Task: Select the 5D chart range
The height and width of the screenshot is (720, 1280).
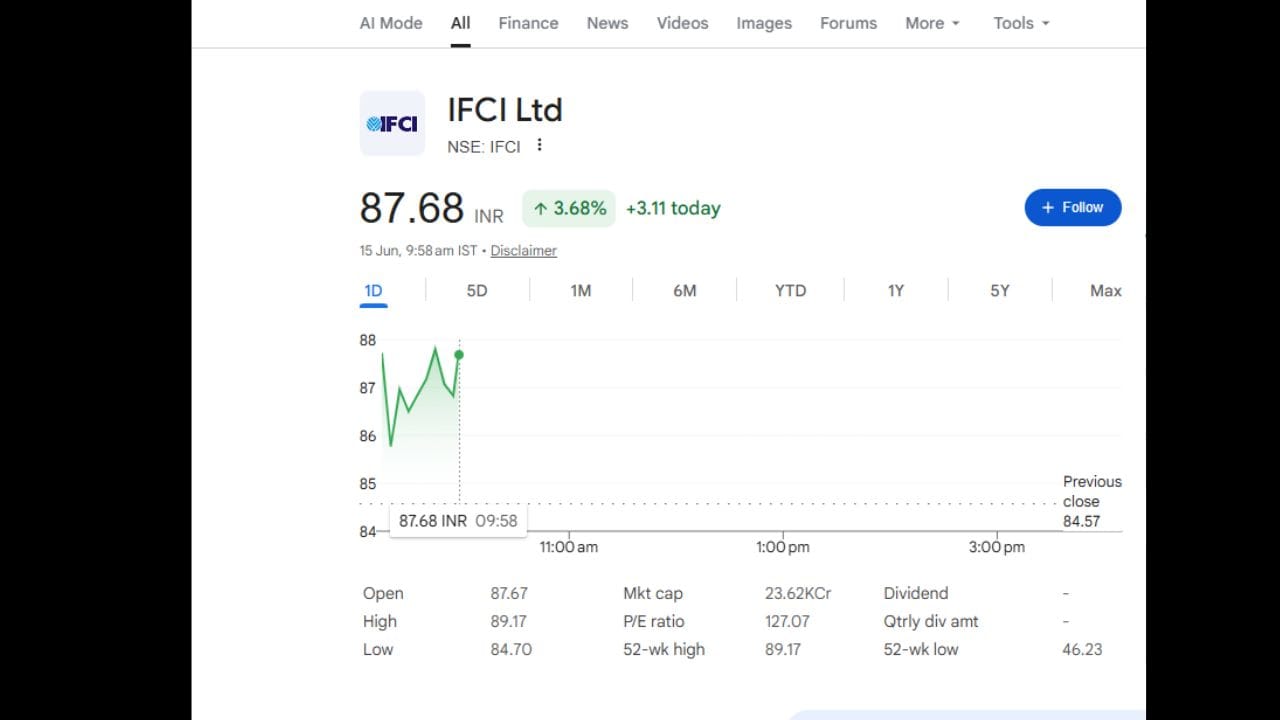Action: (x=477, y=291)
